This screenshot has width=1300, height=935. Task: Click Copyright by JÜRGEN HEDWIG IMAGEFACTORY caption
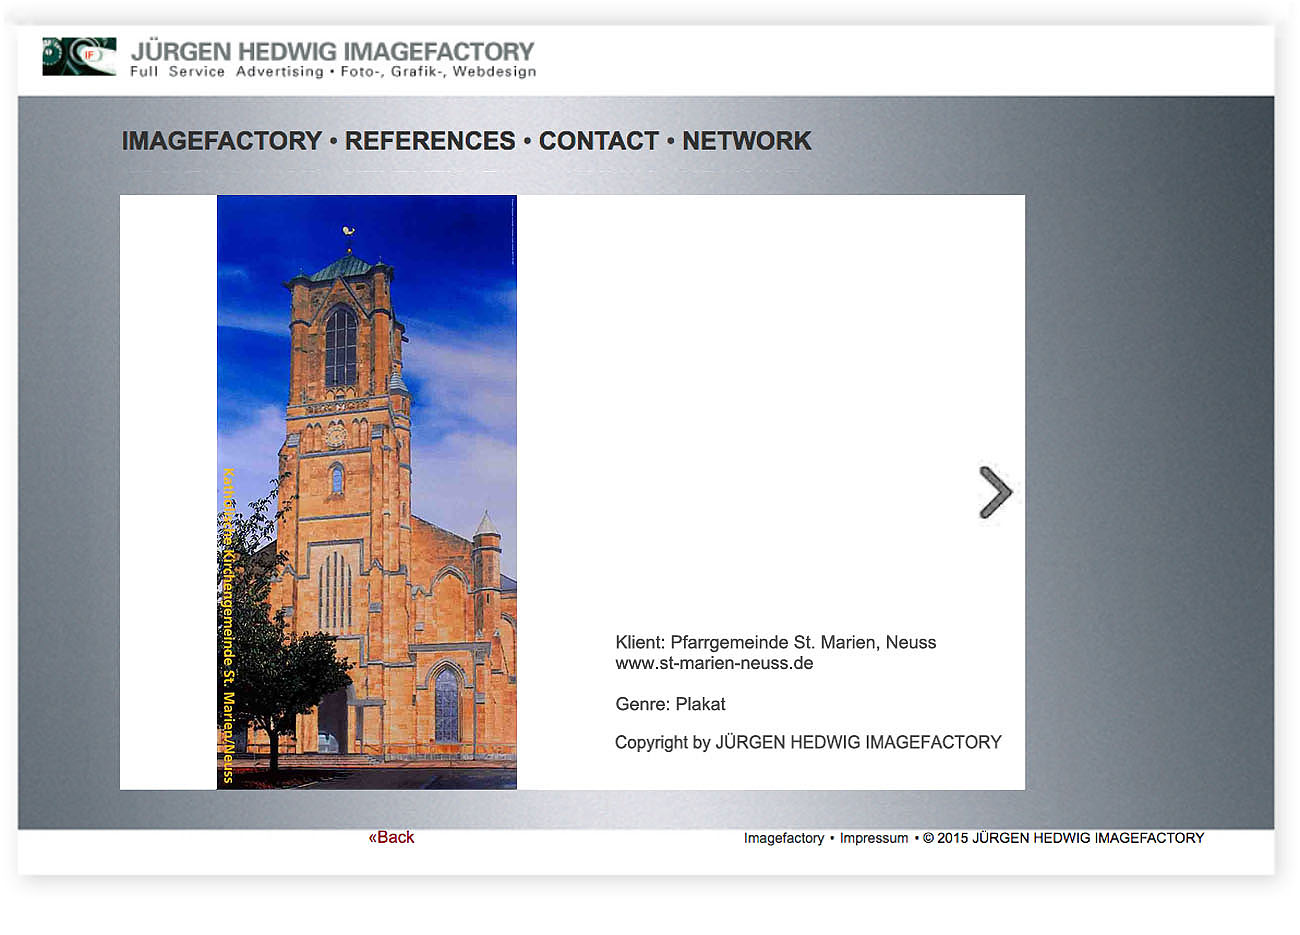pyautogui.click(x=807, y=742)
